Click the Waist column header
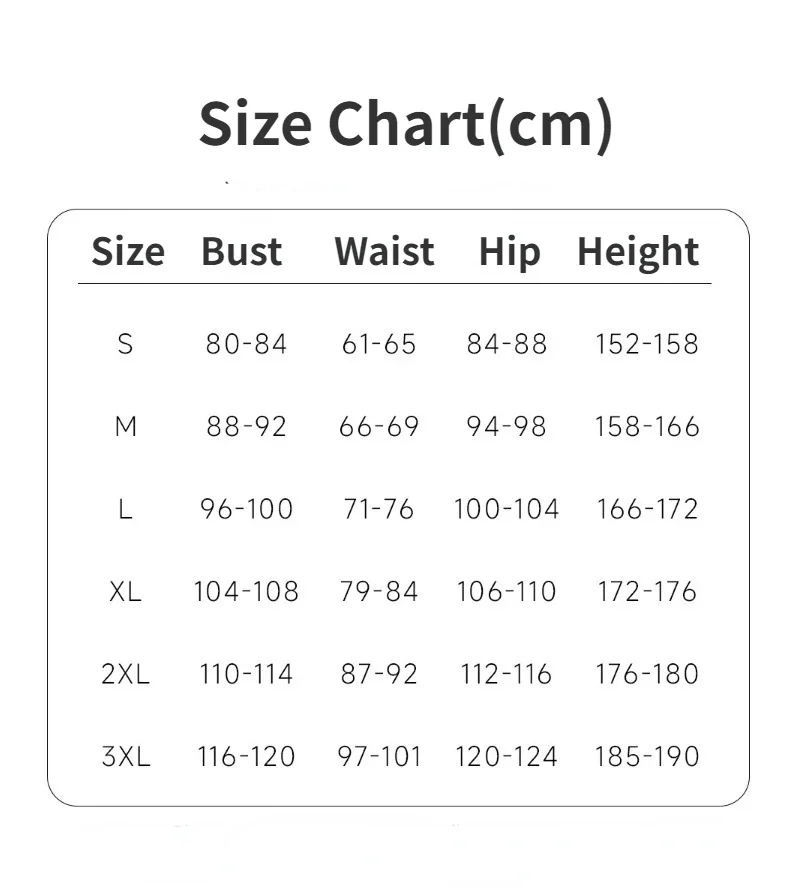Screen dimensions: 790x894 pyautogui.click(x=384, y=252)
